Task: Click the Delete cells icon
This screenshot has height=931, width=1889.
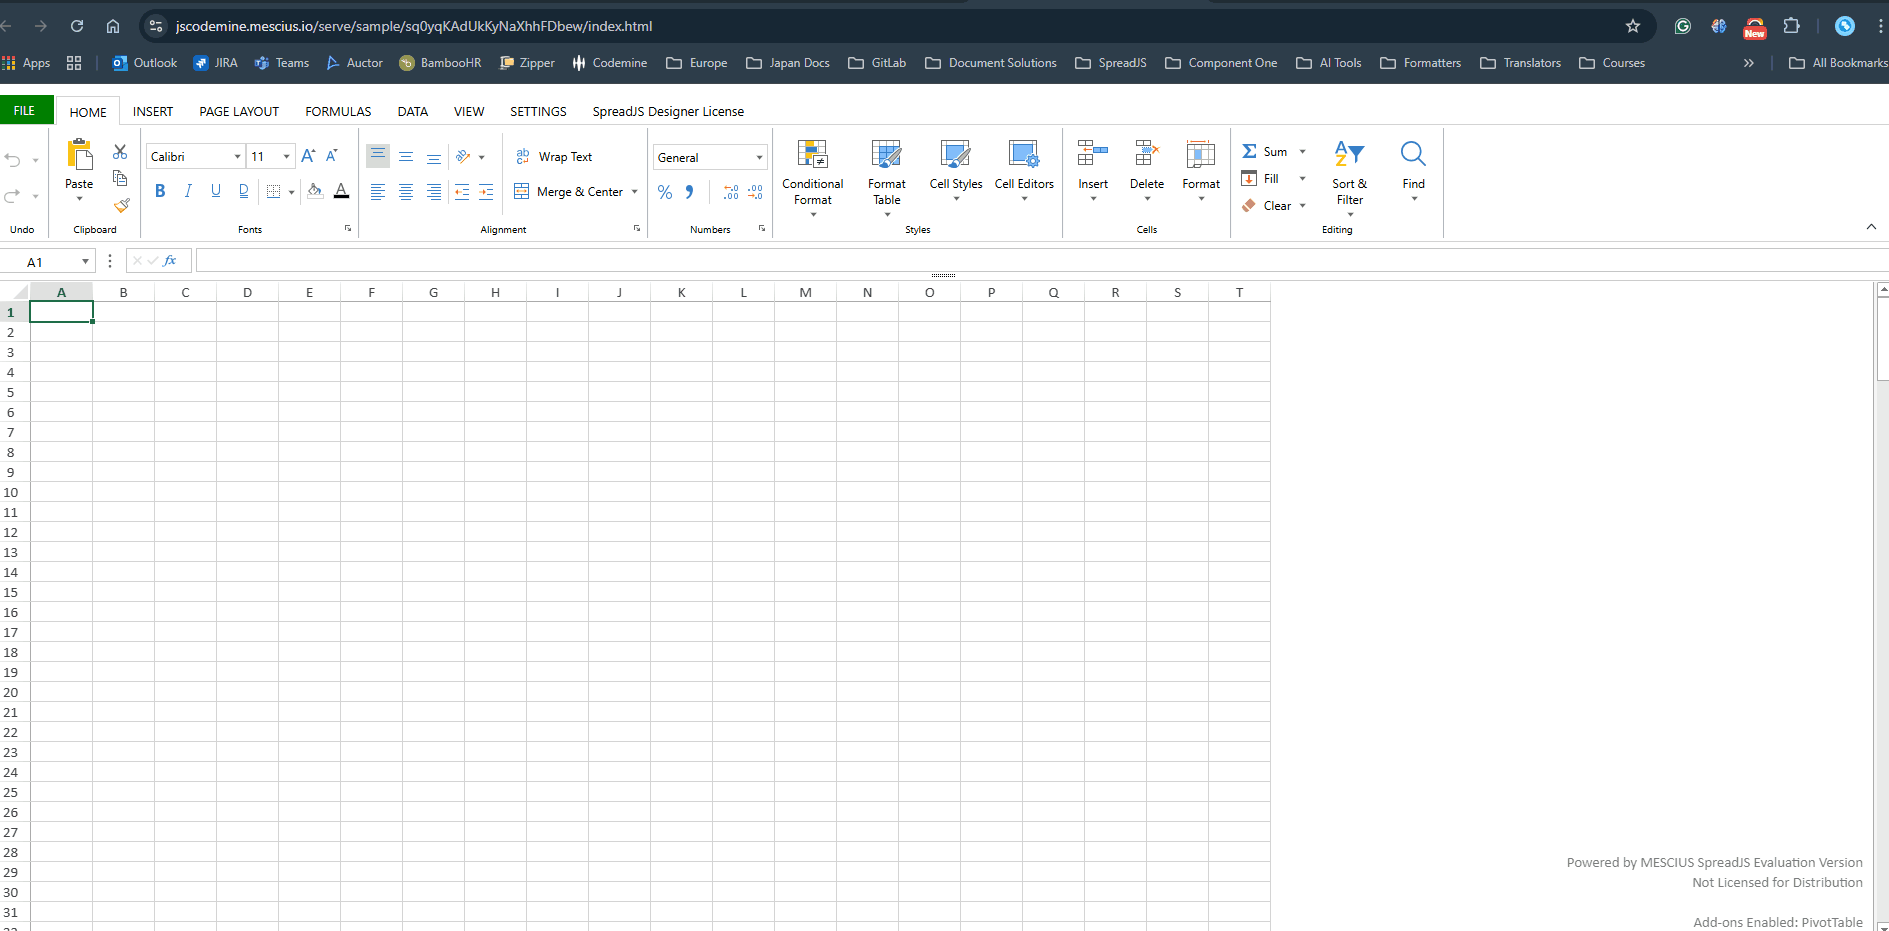Action: click(1146, 154)
